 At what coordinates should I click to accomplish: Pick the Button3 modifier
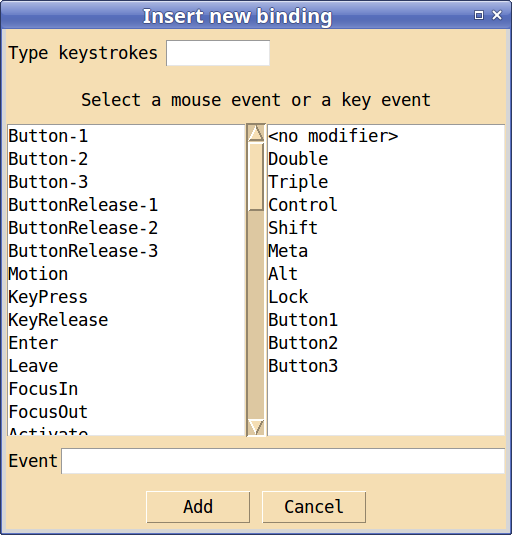tap(386, 366)
